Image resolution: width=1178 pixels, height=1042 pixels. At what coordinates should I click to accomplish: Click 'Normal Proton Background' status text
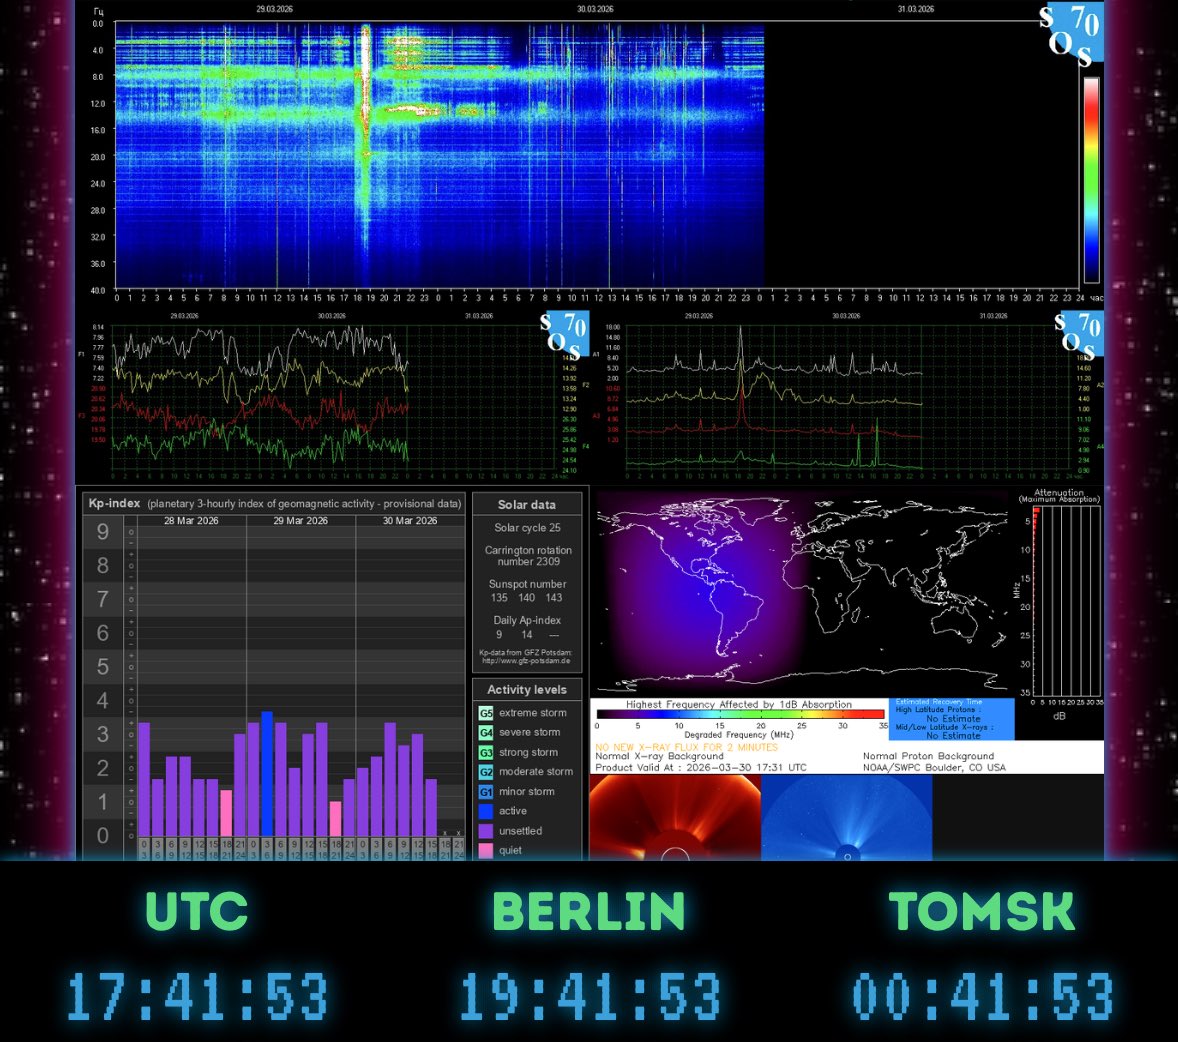click(x=928, y=757)
